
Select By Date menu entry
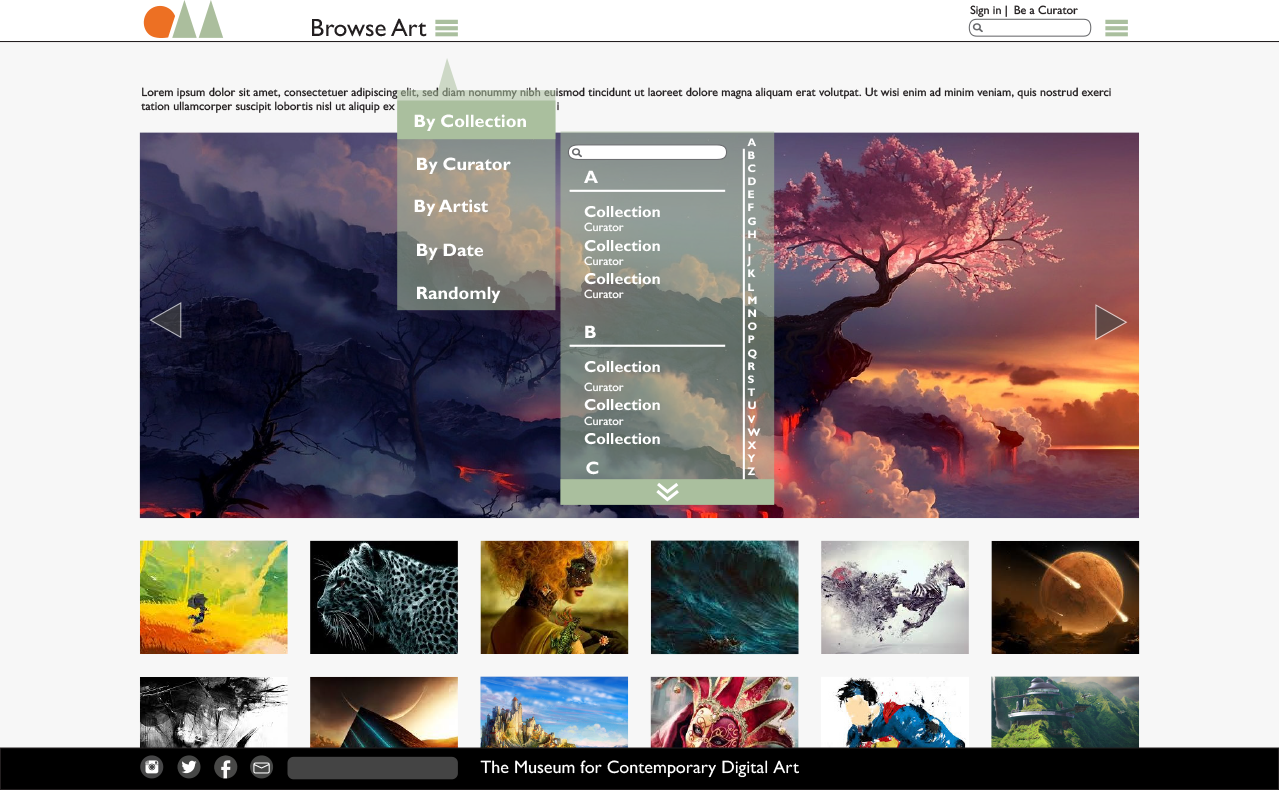click(x=450, y=250)
